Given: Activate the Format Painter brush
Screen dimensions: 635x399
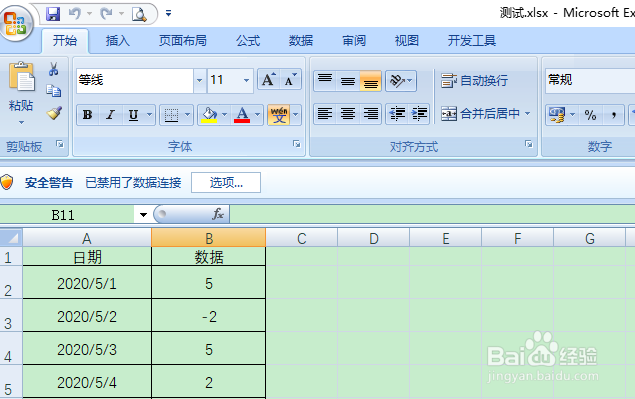Looking at the screenshot, I should 54,113.
